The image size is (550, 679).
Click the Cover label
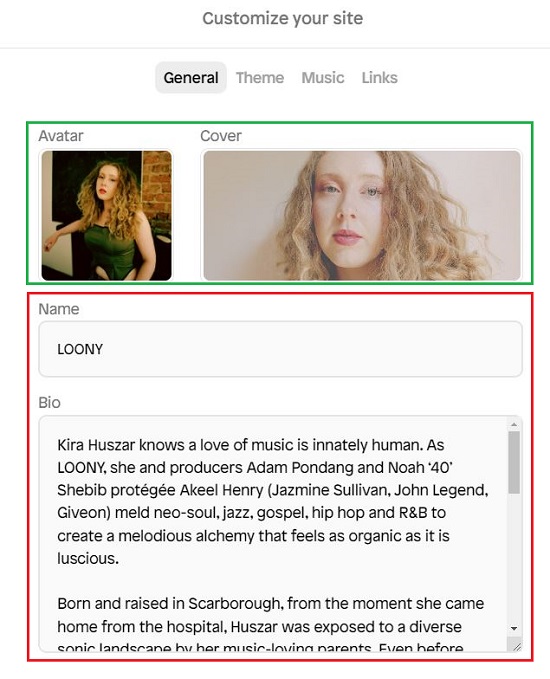coord(221,136)
